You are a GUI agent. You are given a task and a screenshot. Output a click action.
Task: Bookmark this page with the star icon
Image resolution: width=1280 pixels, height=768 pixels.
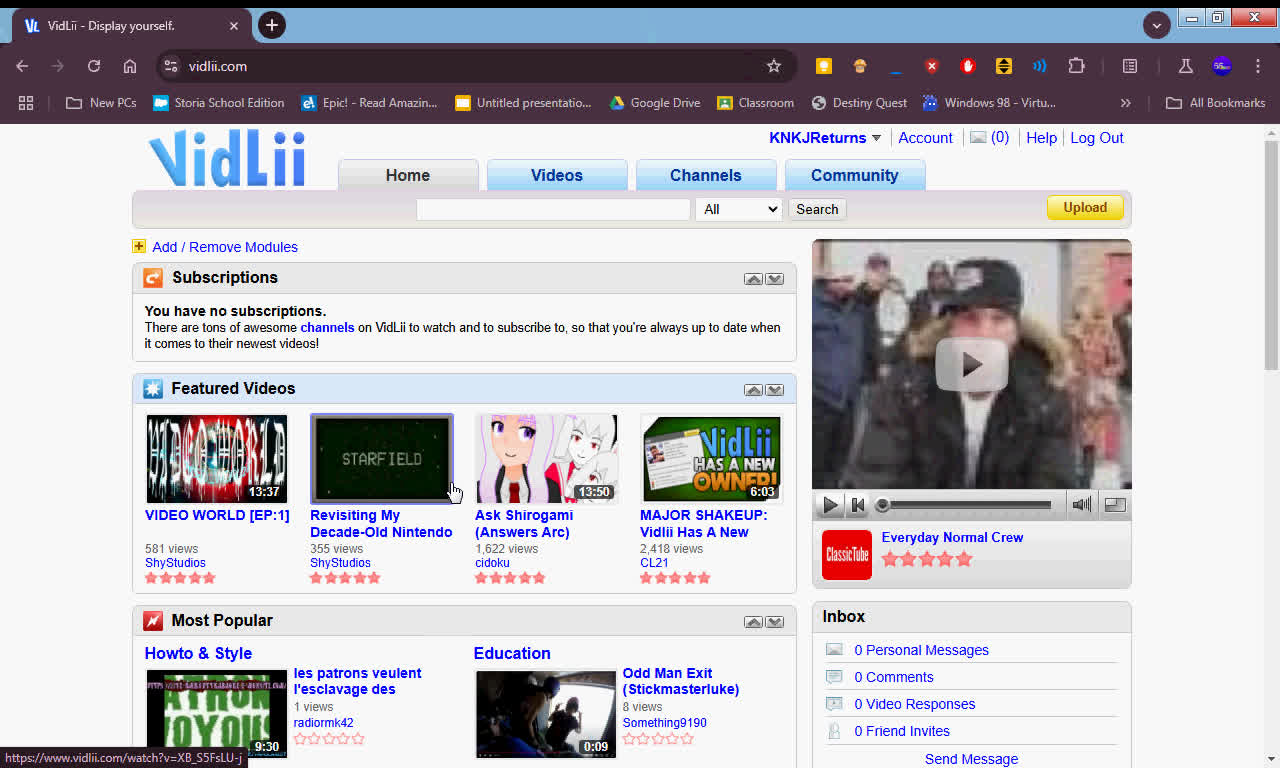tap(773, 66)
